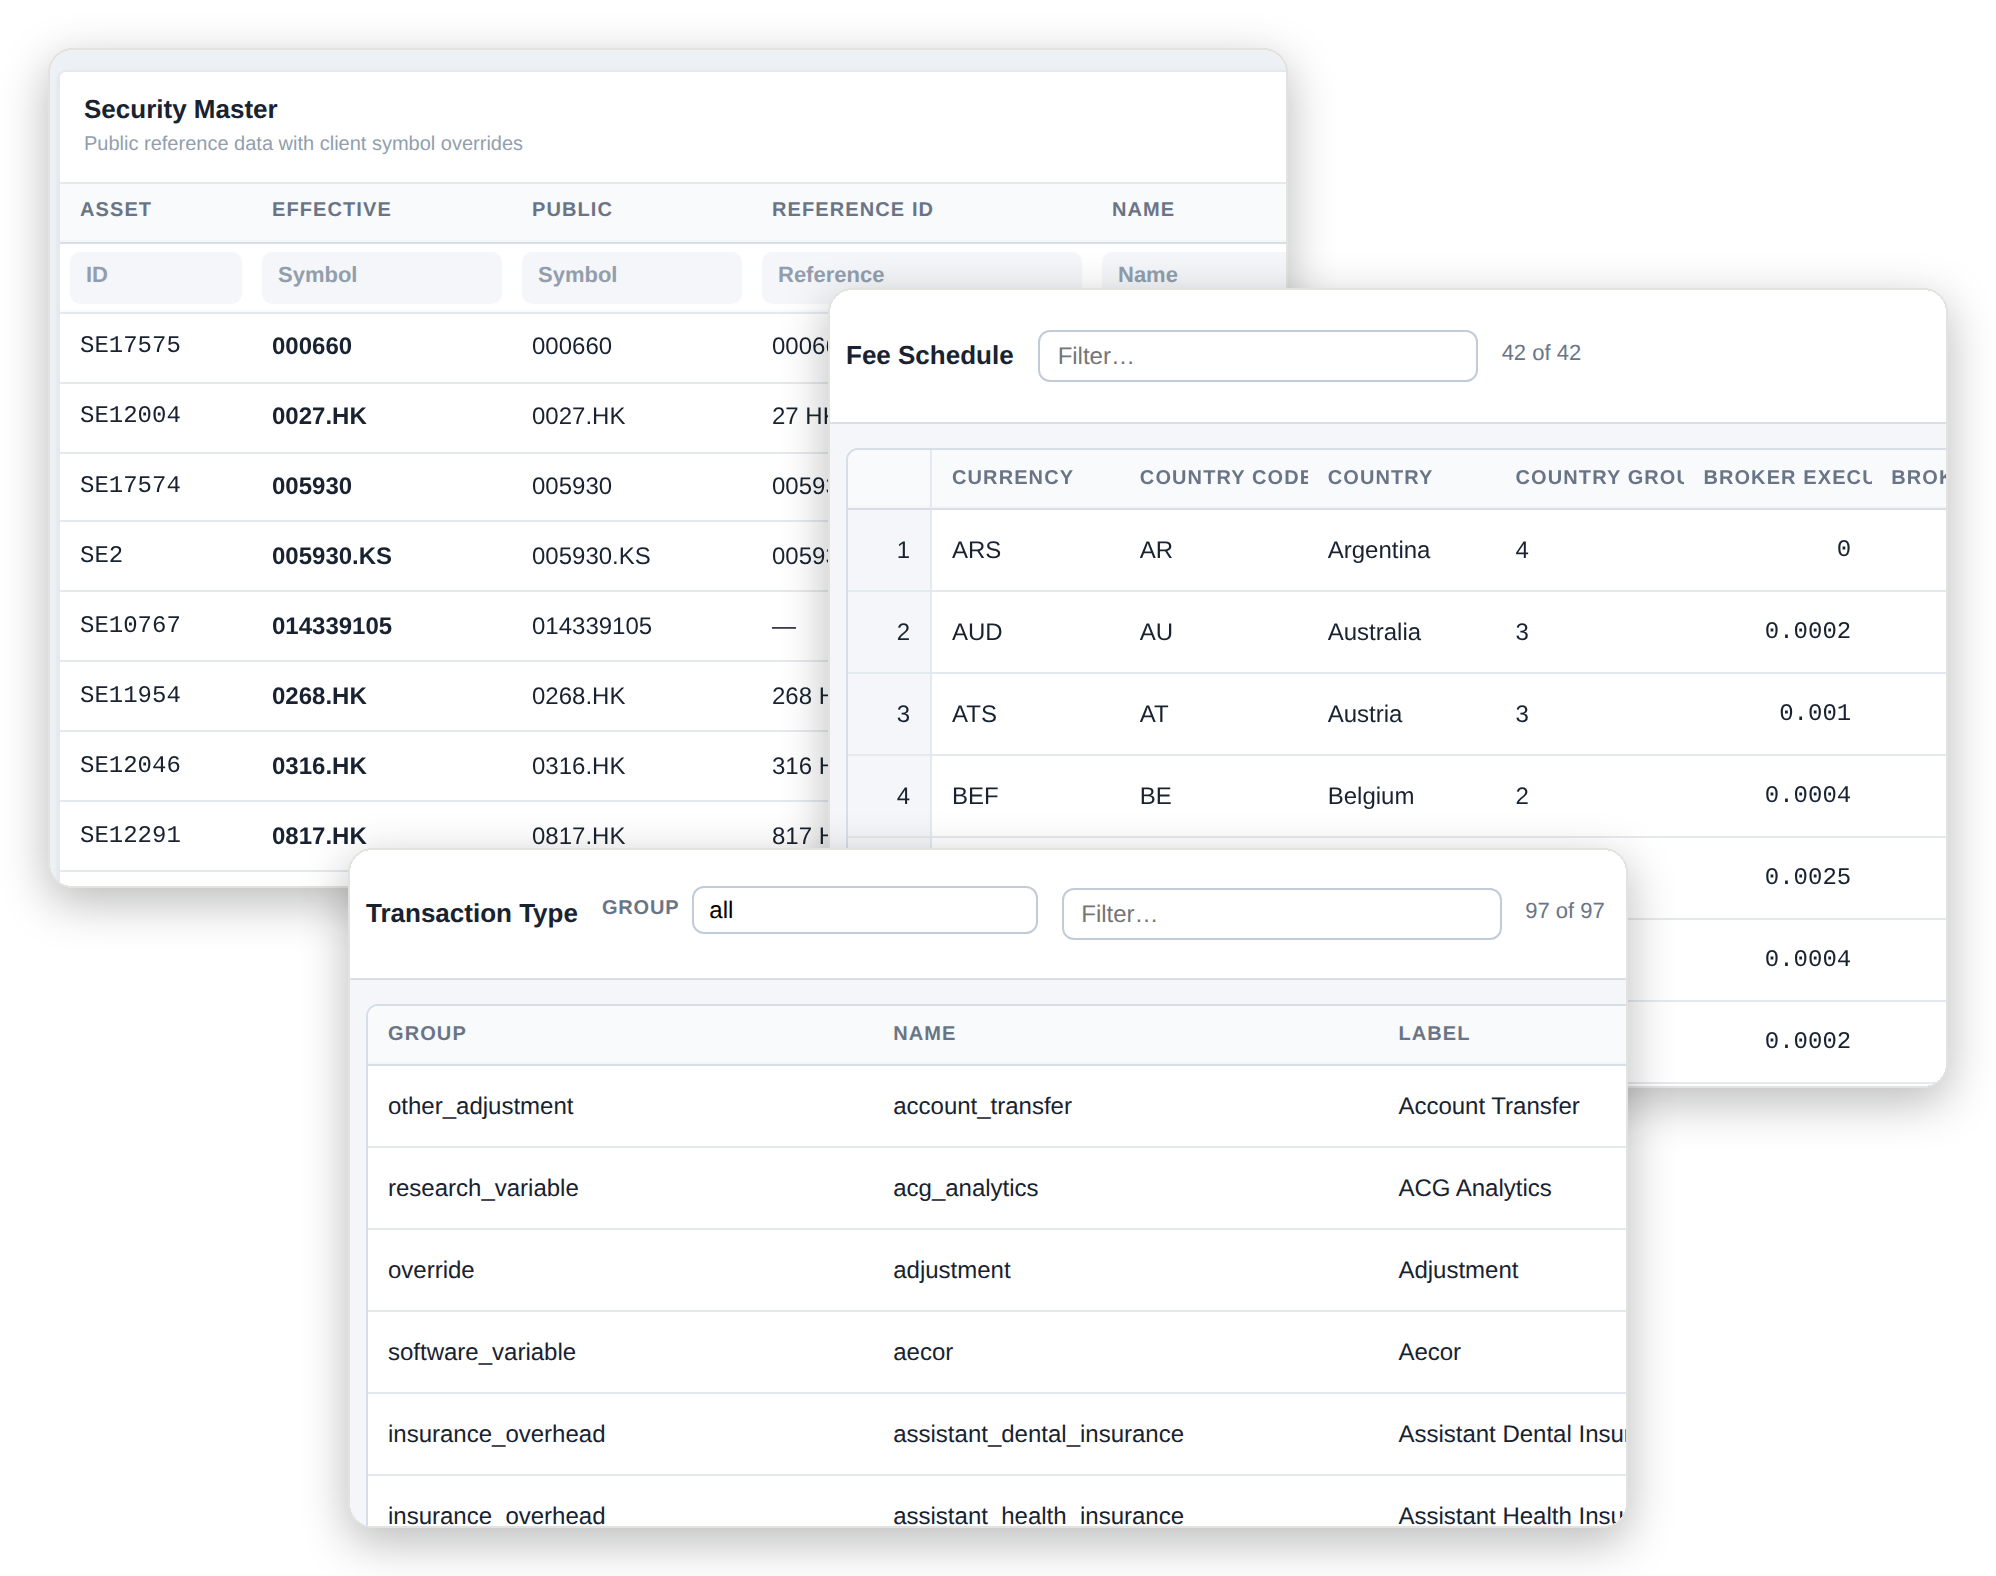The height and width of the screenshot is (1576, 1996).
Task: Select the Australia country cell
Action: [1374, 632]
